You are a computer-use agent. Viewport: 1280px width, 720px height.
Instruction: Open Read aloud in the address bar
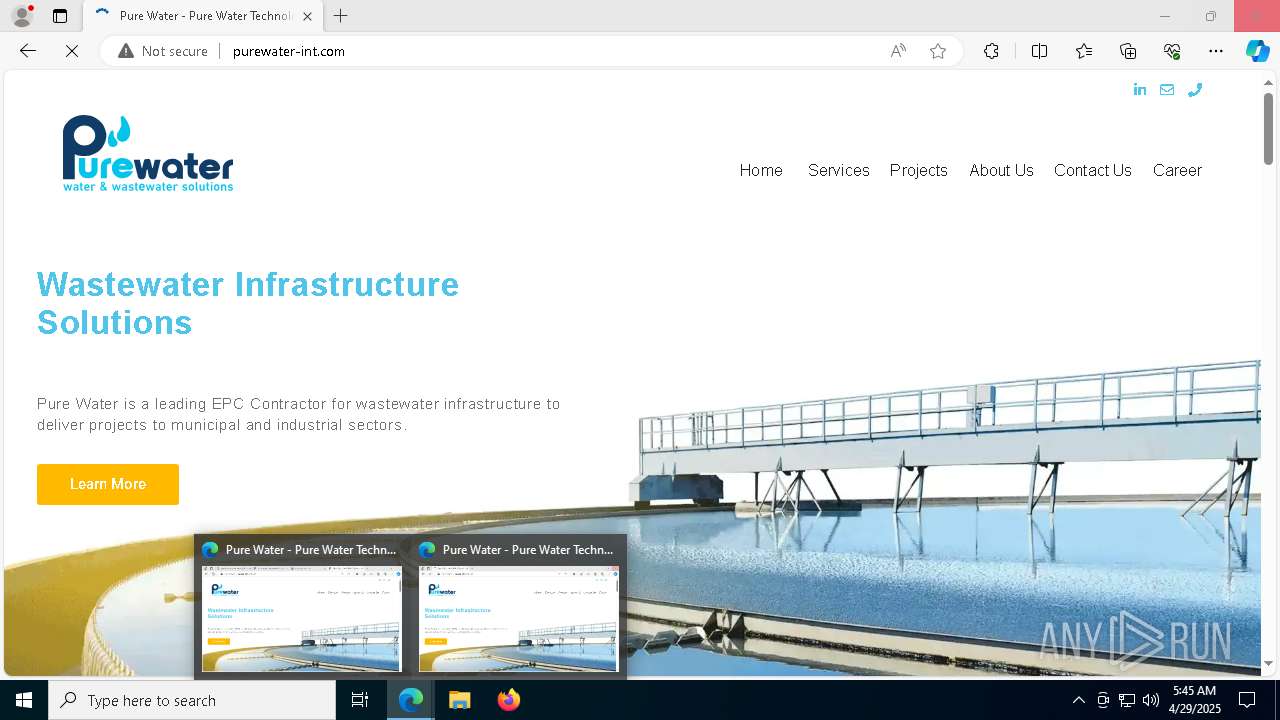pos(898,51)
